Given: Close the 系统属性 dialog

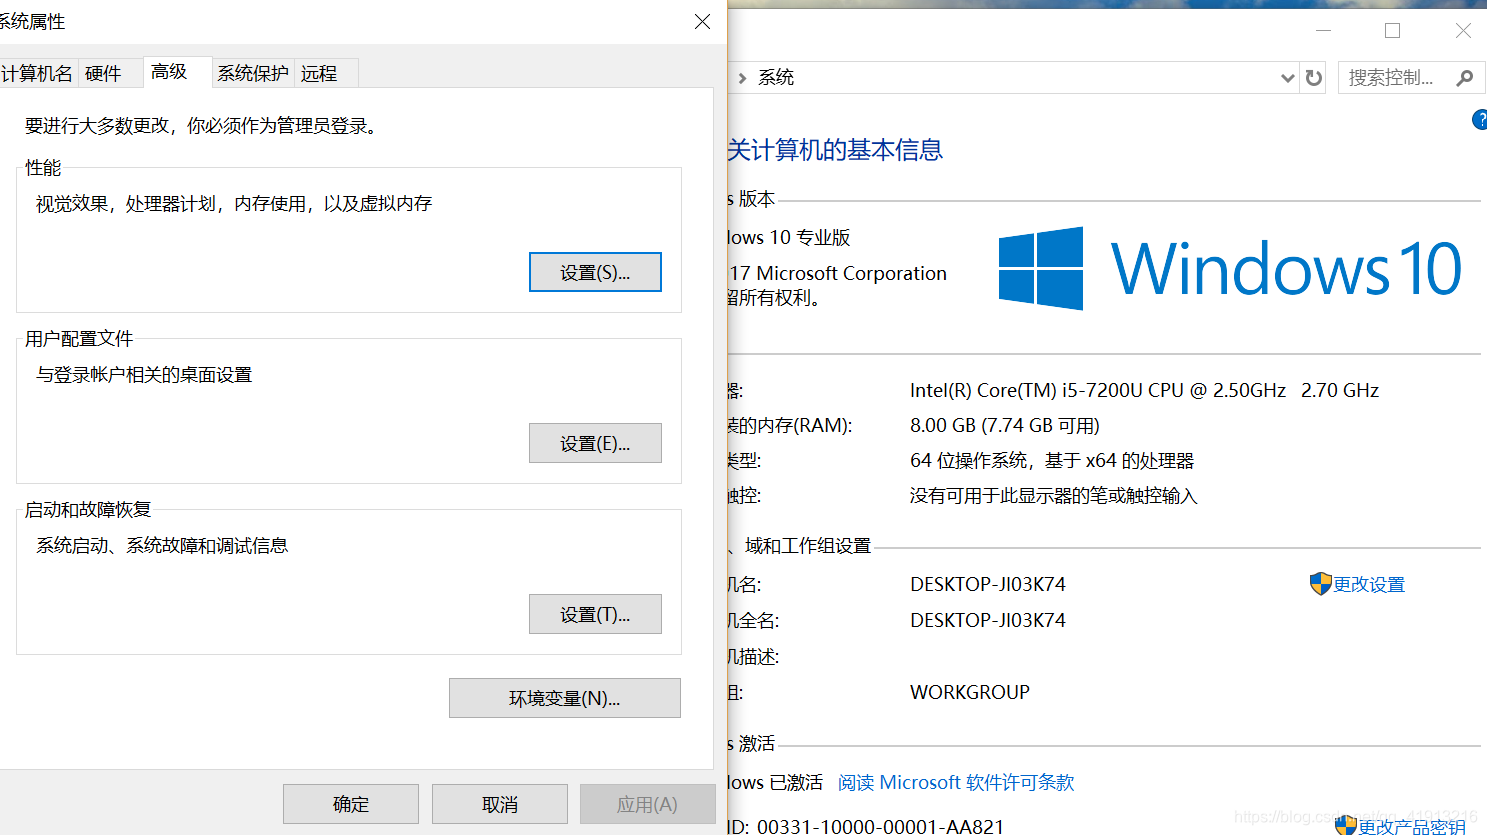Looking at the screenshot, I should coord(703,21).
